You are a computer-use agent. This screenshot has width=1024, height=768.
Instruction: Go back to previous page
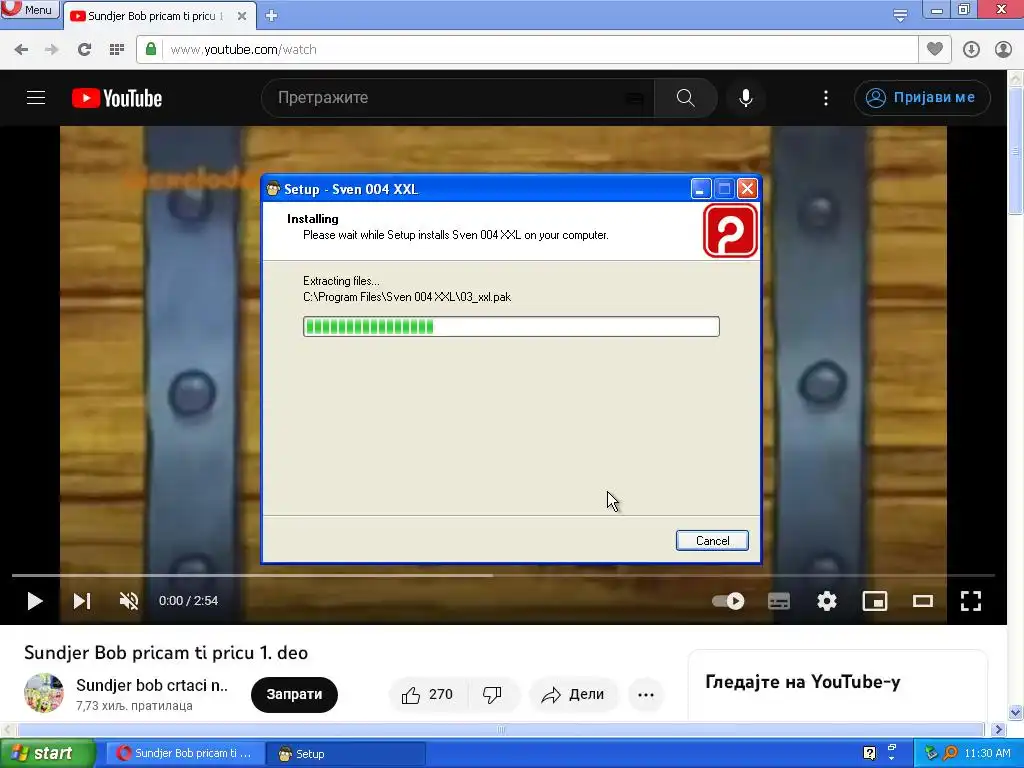coord(21,49)
